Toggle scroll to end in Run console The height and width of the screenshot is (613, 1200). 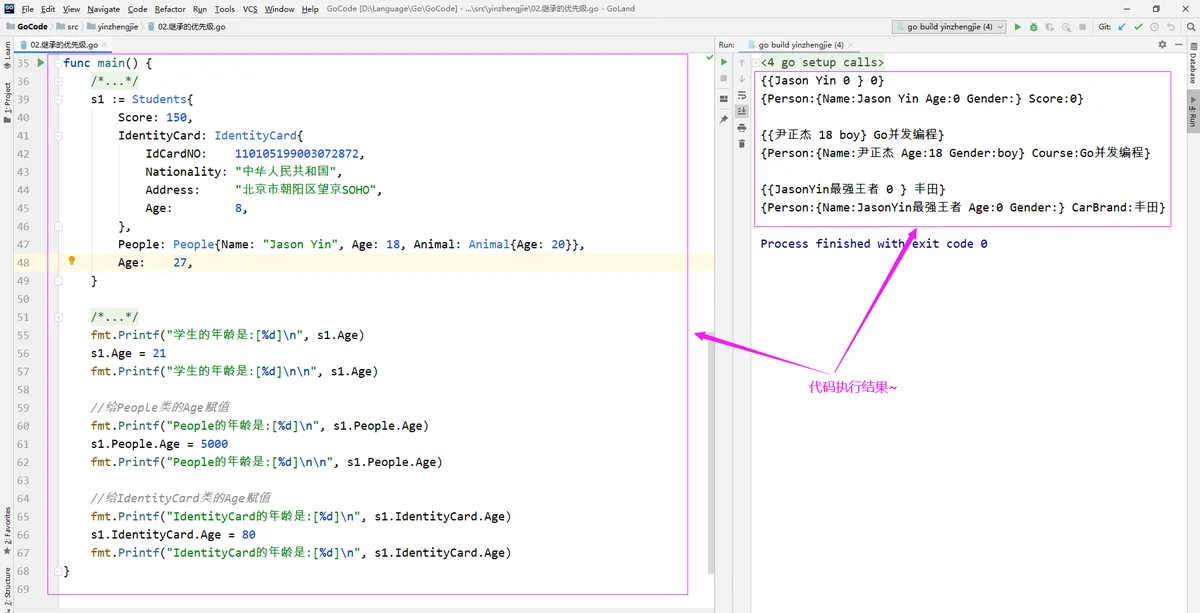point(742,112)
